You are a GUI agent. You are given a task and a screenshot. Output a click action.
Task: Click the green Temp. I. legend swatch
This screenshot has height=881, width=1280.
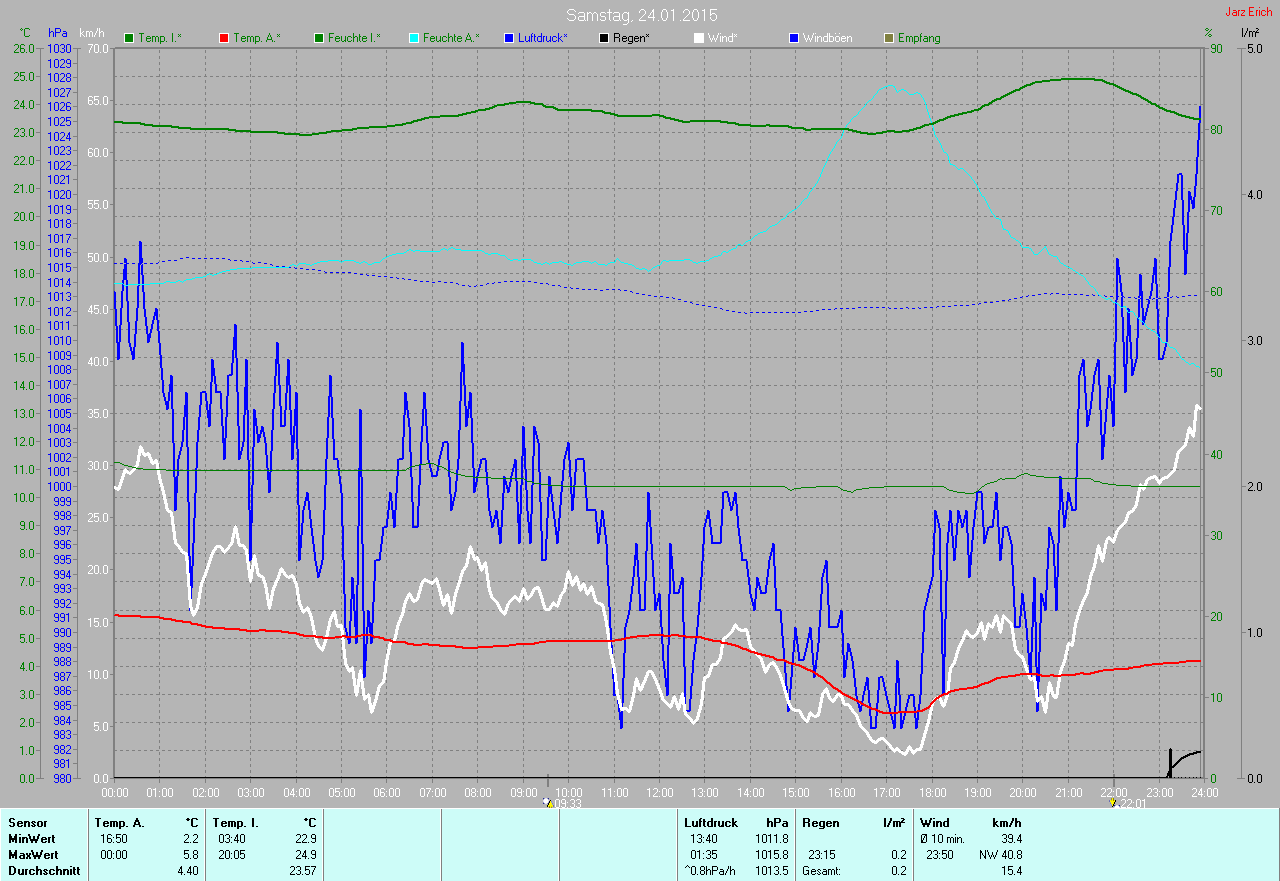click(129, 38)
